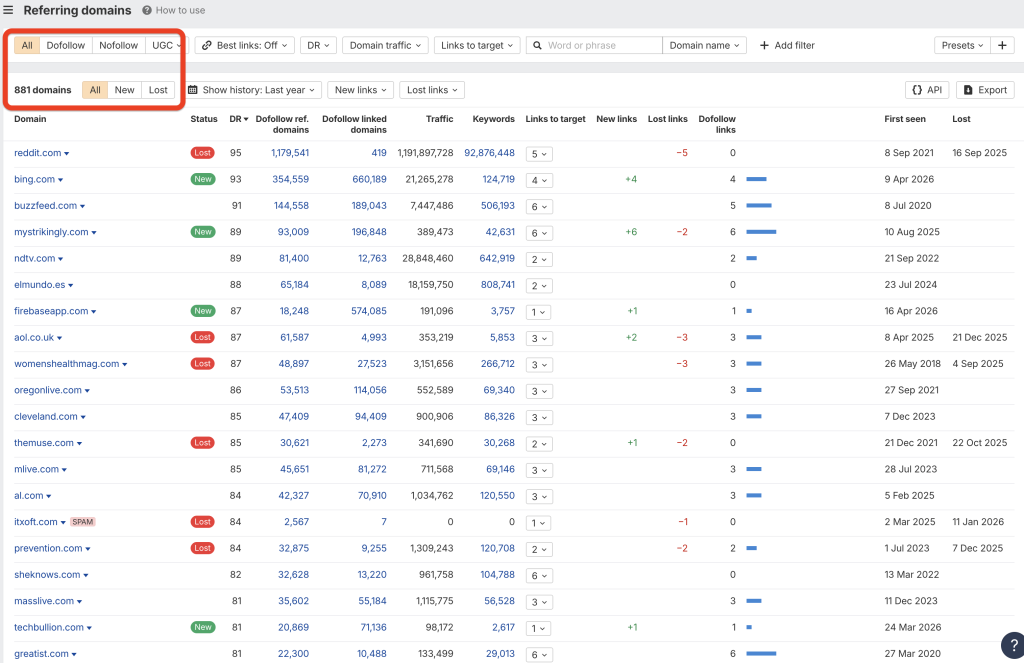Click the SPAM tag on itxoft.com
Screen dimensions: 1024x663
(82, 522)
